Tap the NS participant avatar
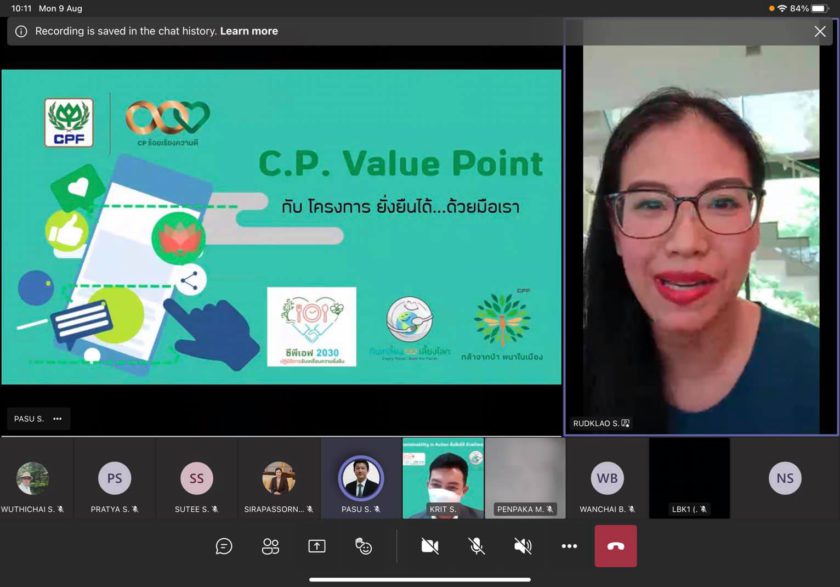Image resolution: width=840 pixels, height=587 pixels. tap(785, 479)
